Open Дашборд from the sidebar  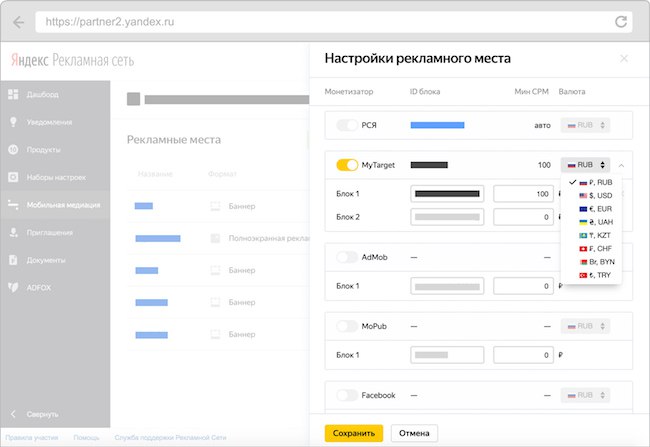tap(55, 95)
